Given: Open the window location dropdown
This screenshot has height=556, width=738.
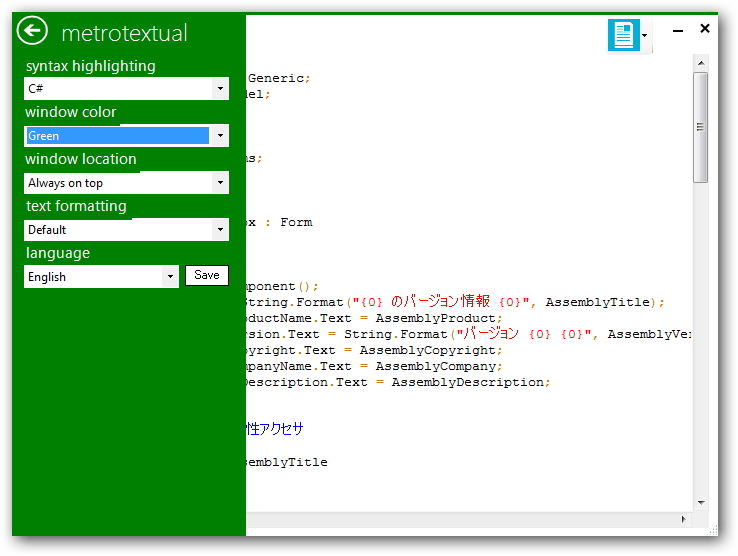Looking at the screenshot, I should [126, 183].
